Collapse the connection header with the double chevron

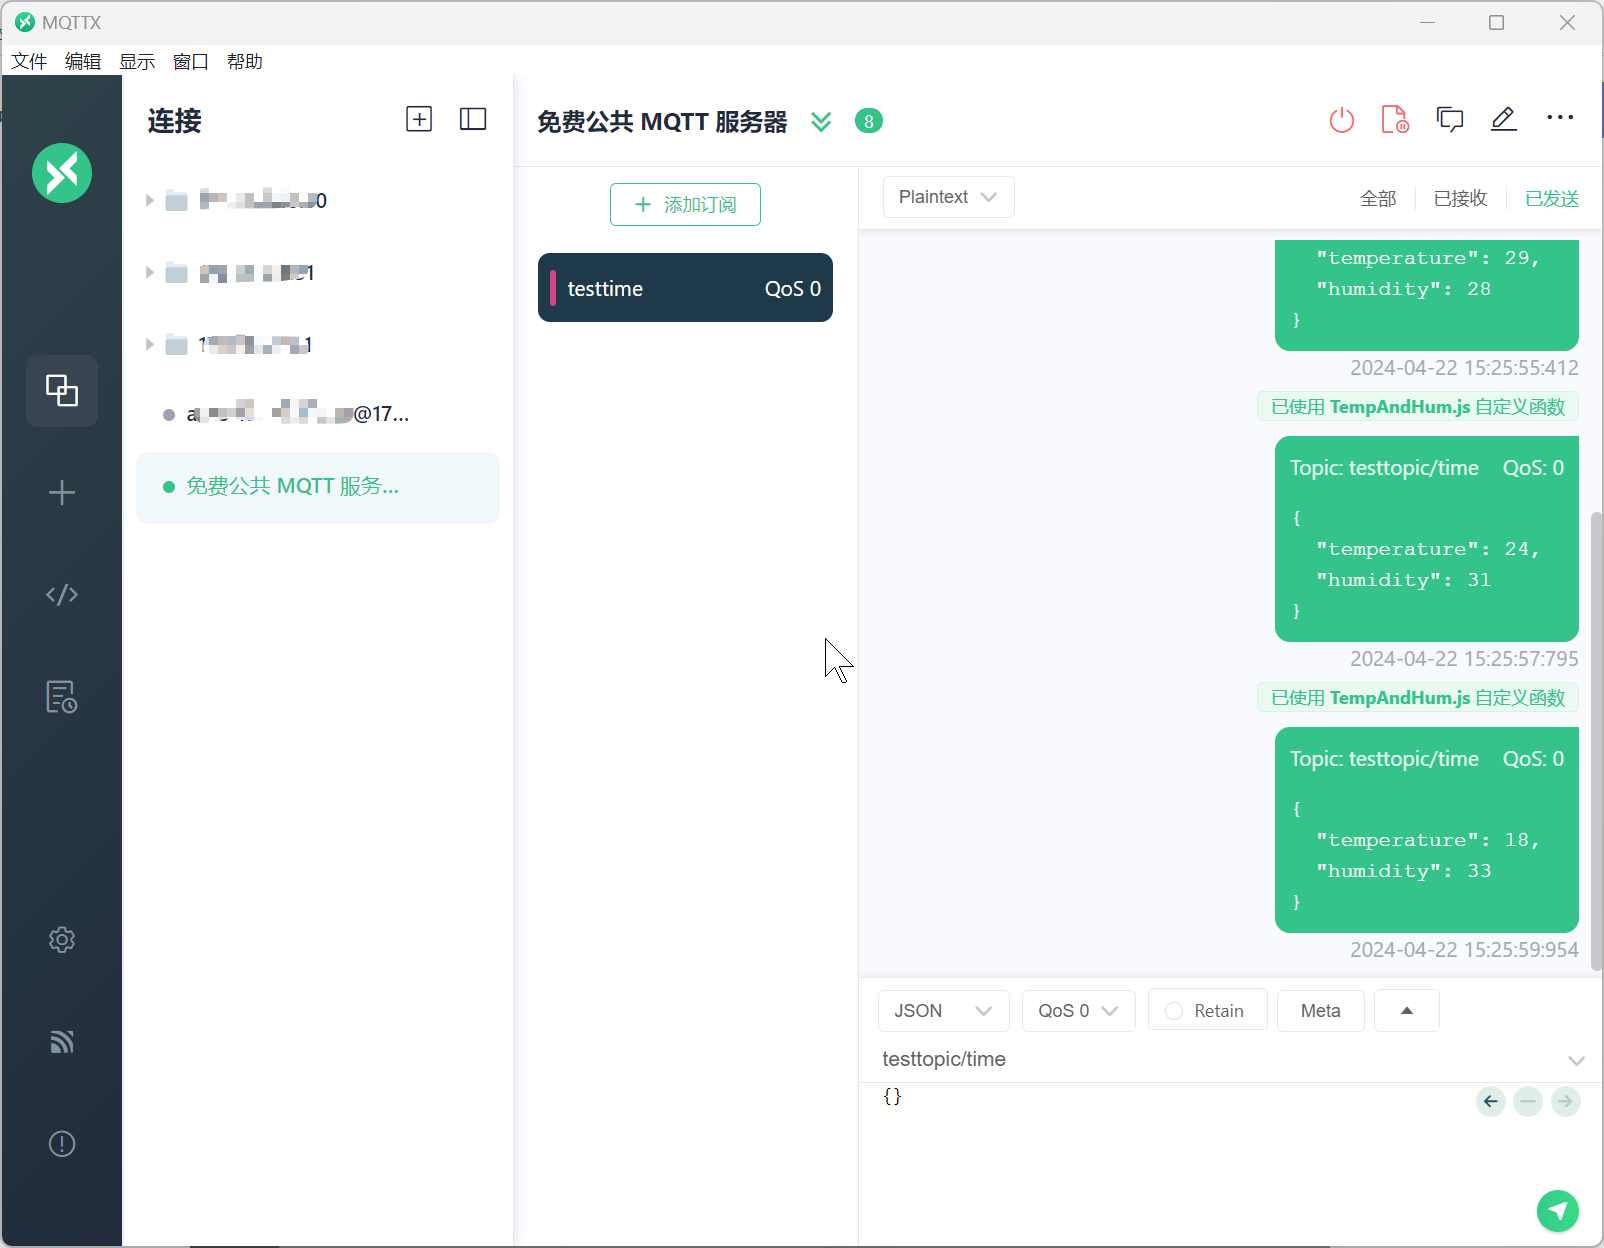pos(821,122)
